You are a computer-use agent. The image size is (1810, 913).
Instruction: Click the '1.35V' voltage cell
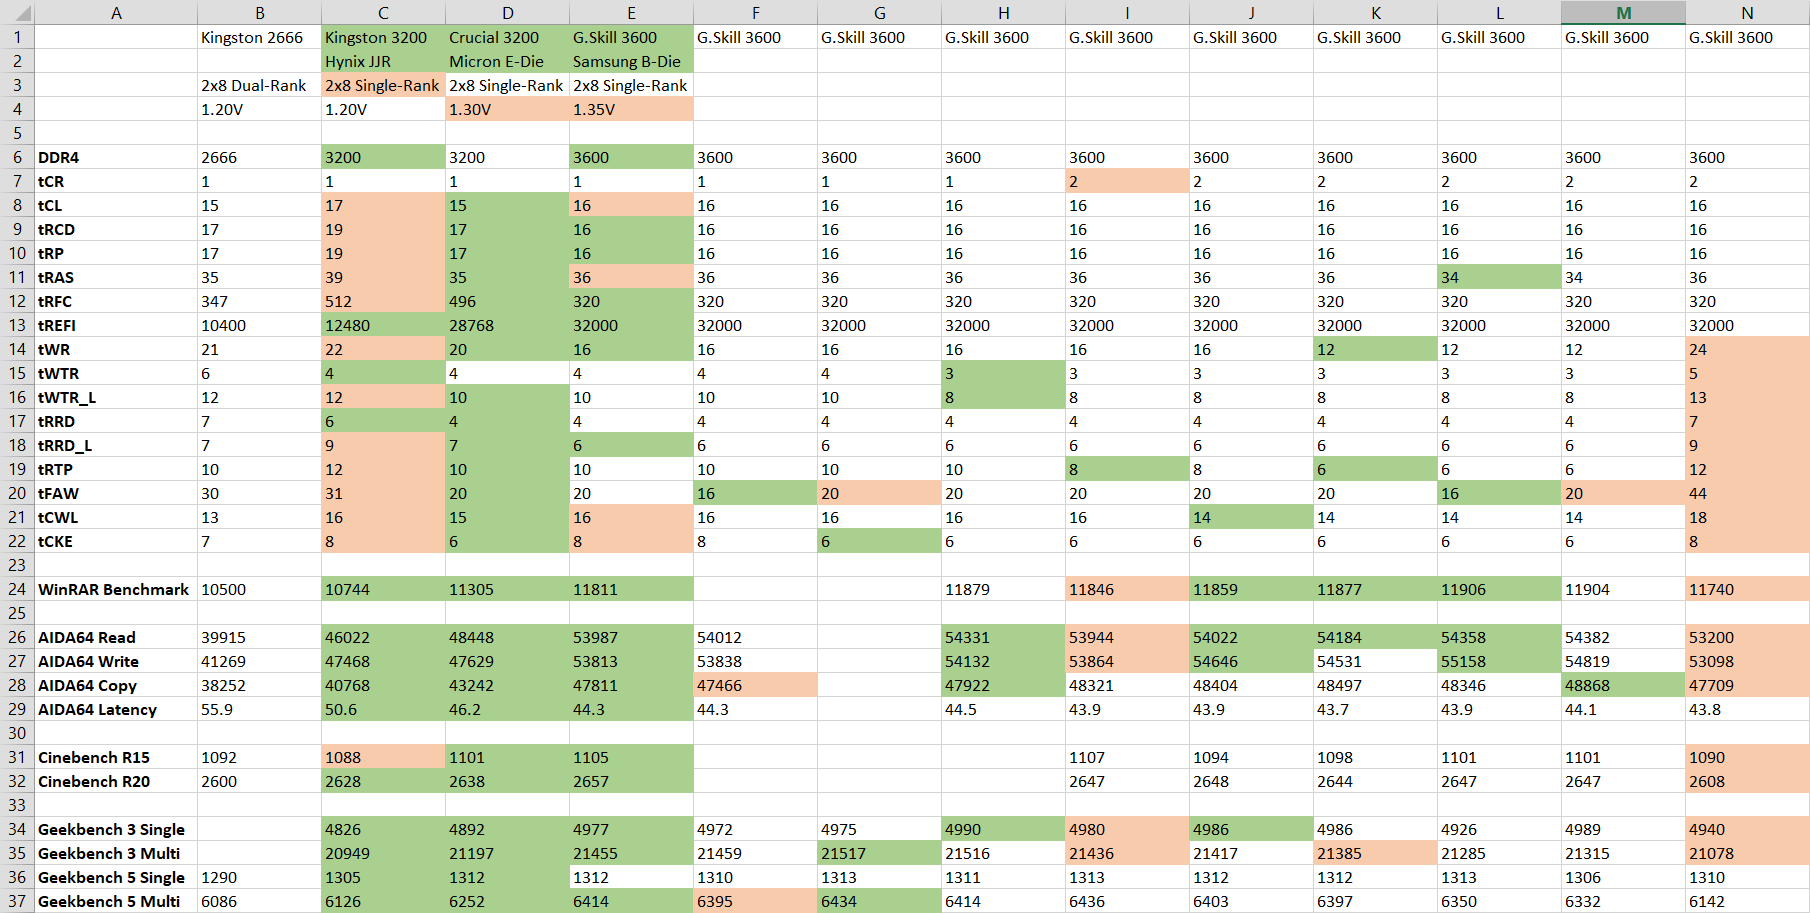pyautogui.click(x=631, y=109)
